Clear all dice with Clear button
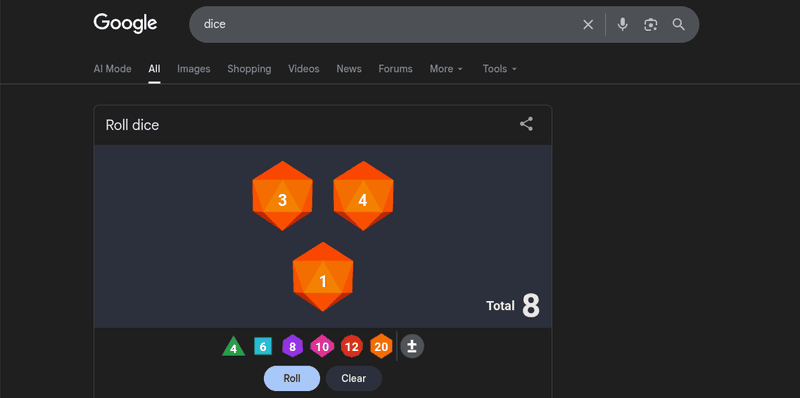 click(354, 378)
